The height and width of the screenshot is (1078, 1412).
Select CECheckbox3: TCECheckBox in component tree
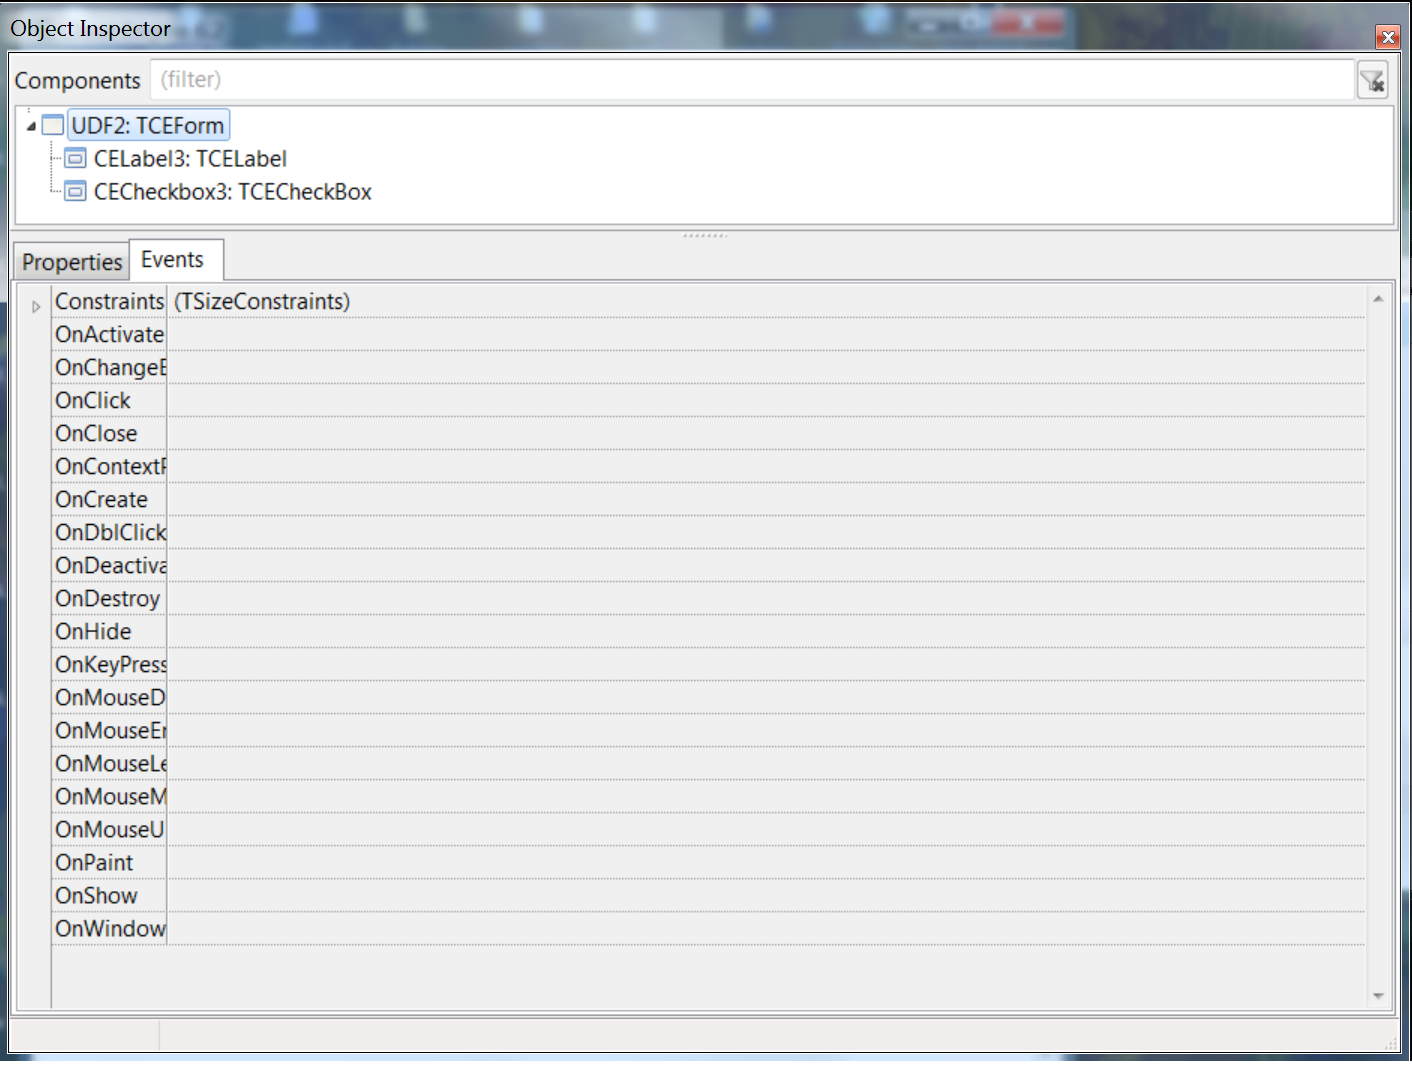(232, 192)
